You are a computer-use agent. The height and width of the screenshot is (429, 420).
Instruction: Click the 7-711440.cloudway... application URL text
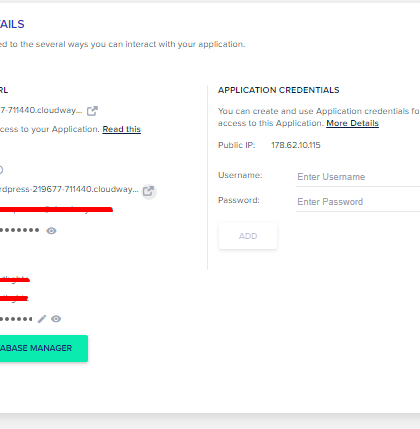coord(41,110)
